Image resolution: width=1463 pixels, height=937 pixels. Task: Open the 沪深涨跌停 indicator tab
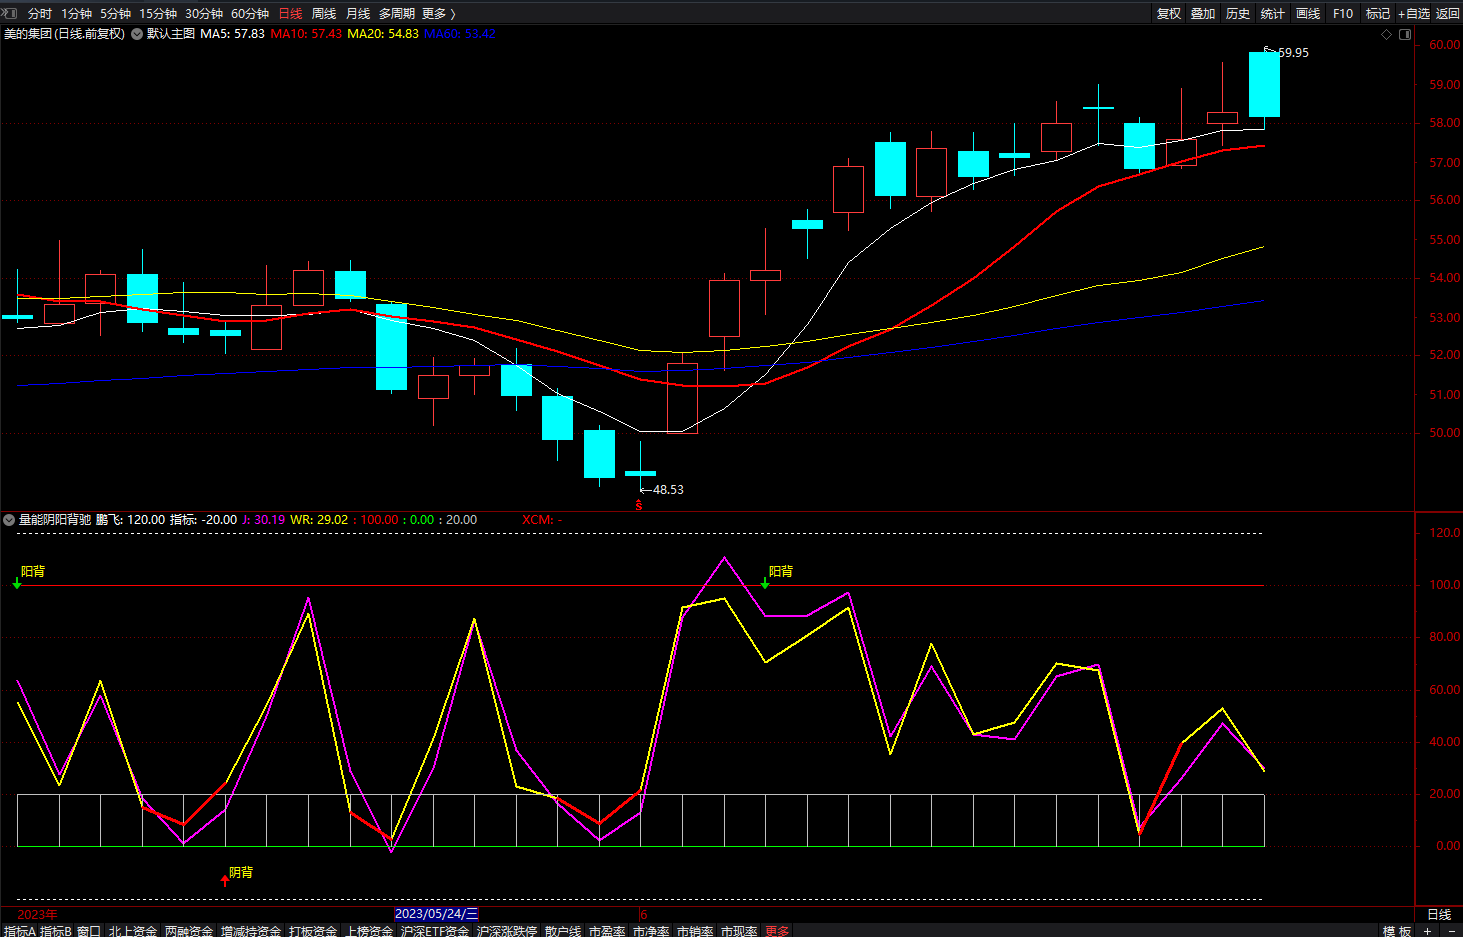507,931
